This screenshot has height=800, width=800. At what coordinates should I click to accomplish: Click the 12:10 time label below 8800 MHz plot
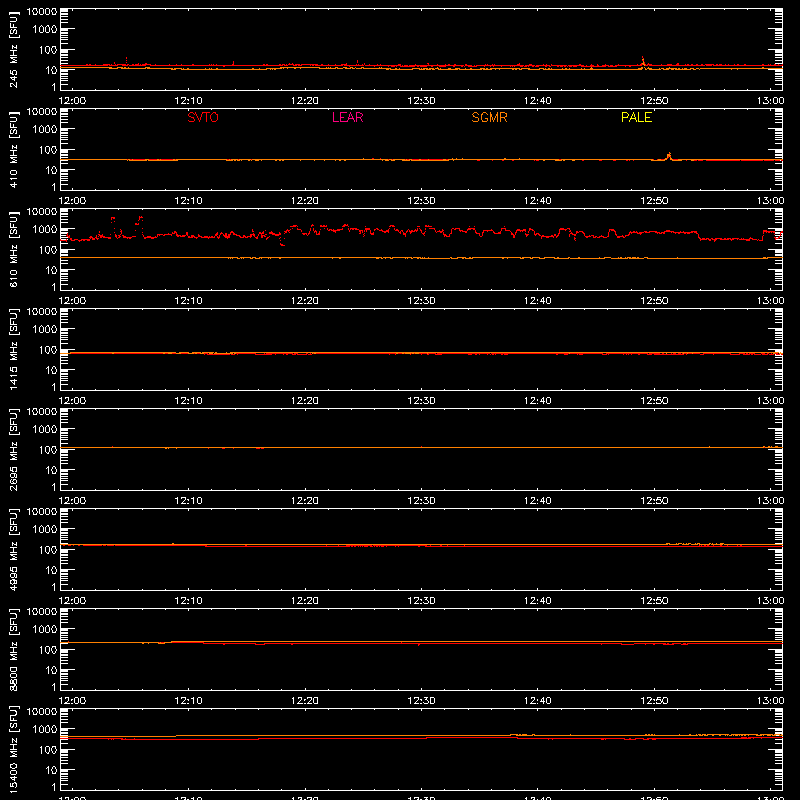[188, 701]
